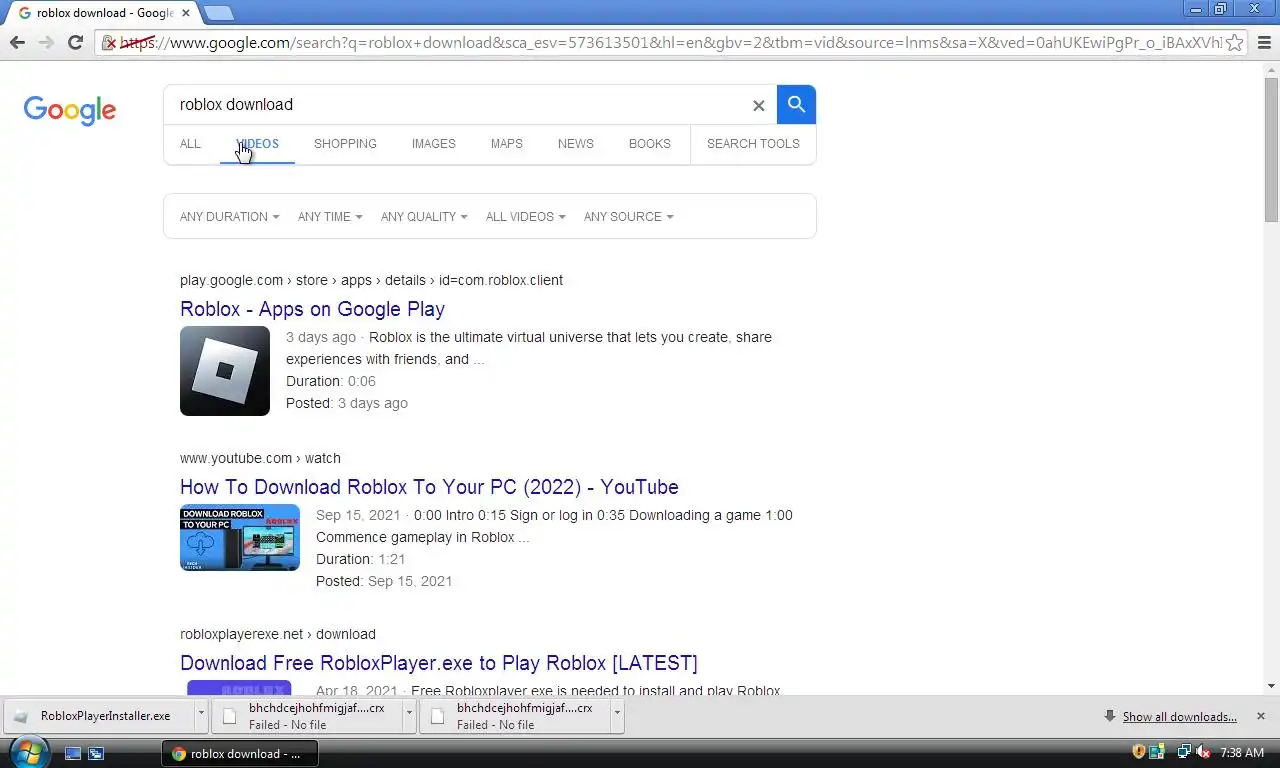
Task: Open Roblox - Apps on Google Play result
Action: coord(312,309)
